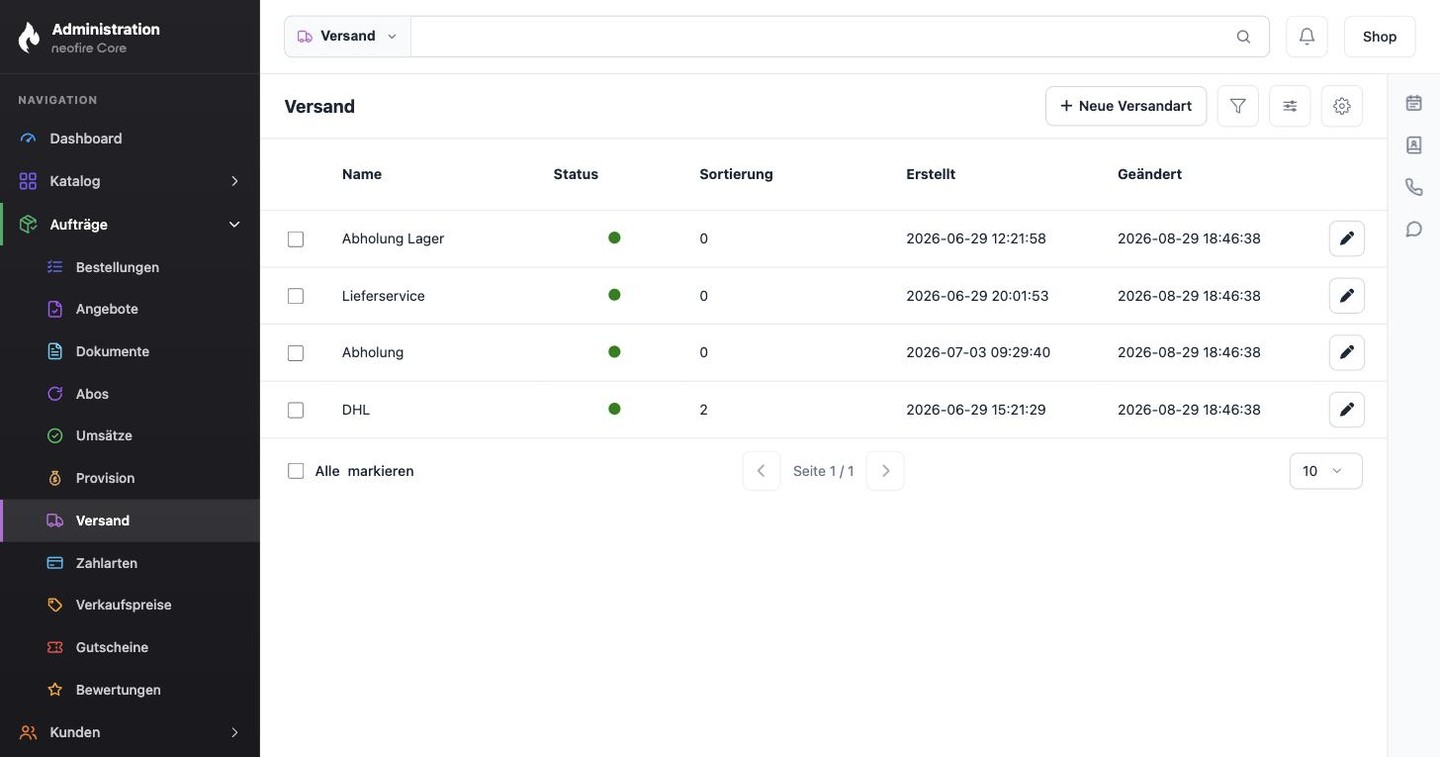The width and height of the screenshot is (1440, 757).
Task: Open the sliders options icon
Action: pos(1290,106)
